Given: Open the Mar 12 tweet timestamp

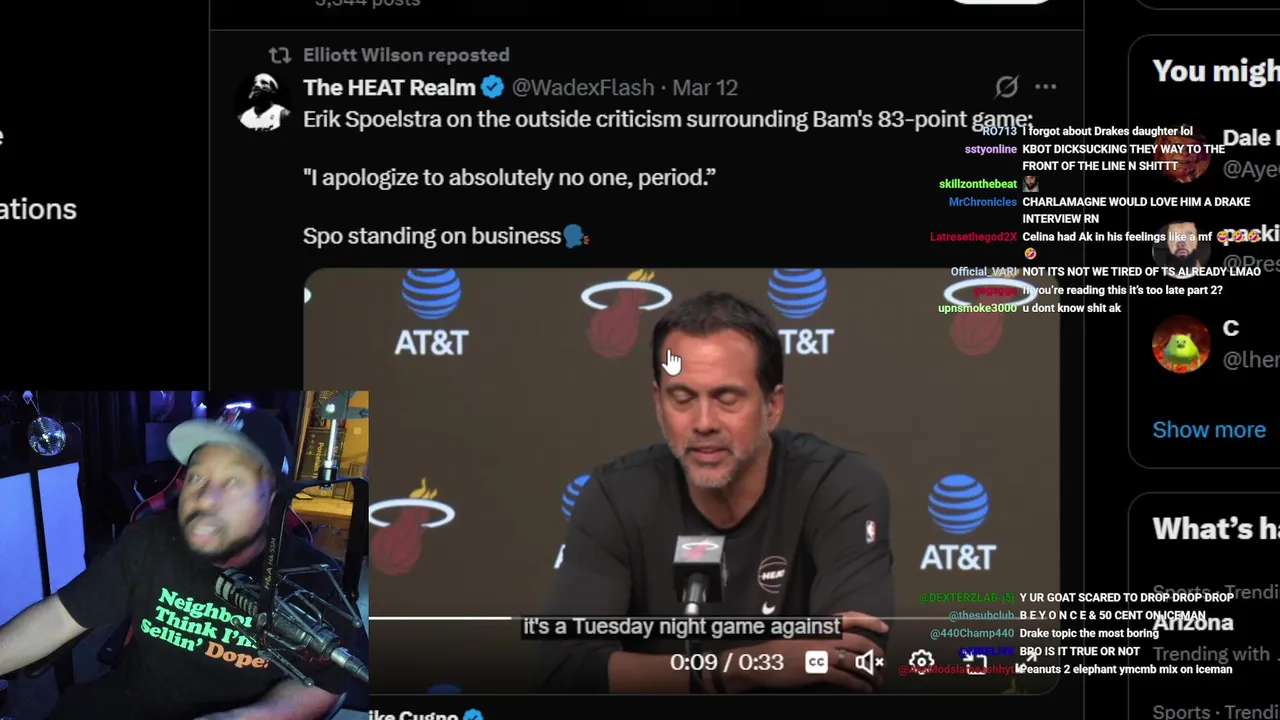Looking at the screenshot, I should click(705, 87).
